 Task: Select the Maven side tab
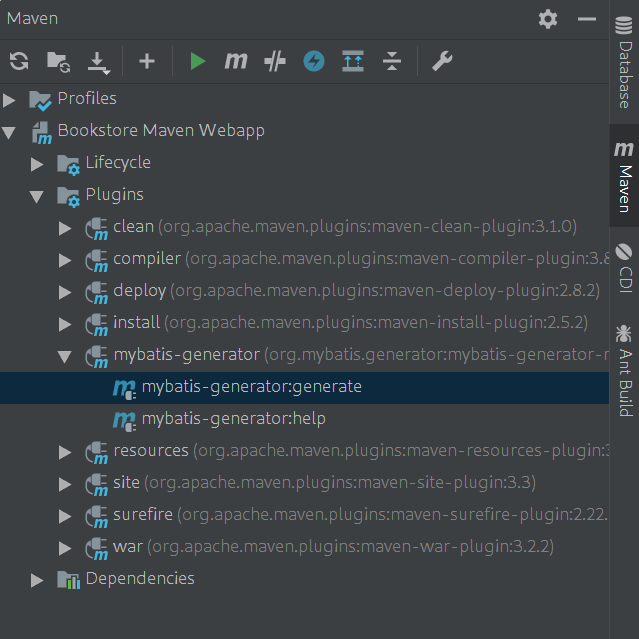(624, 176)
